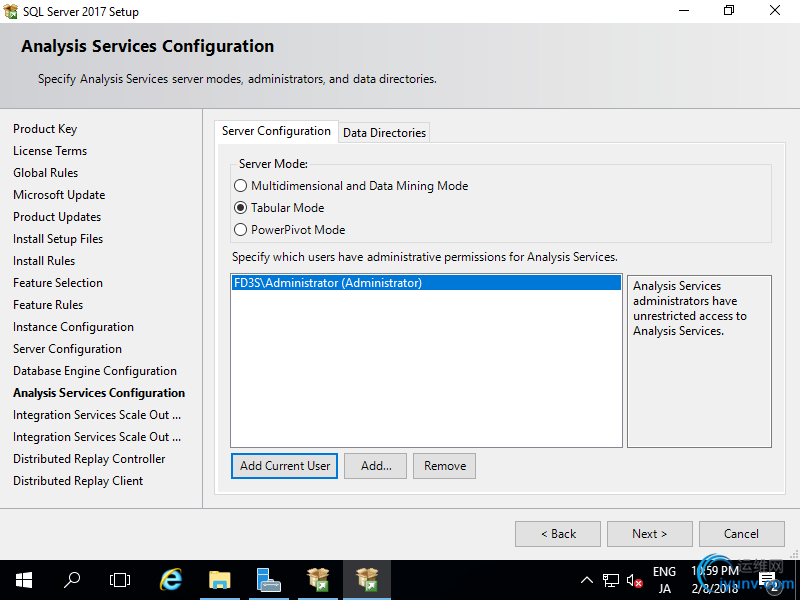Screen dimensions: 800x600
Task: Switch to Server Configuration tab
Action: tap(276, 131)
